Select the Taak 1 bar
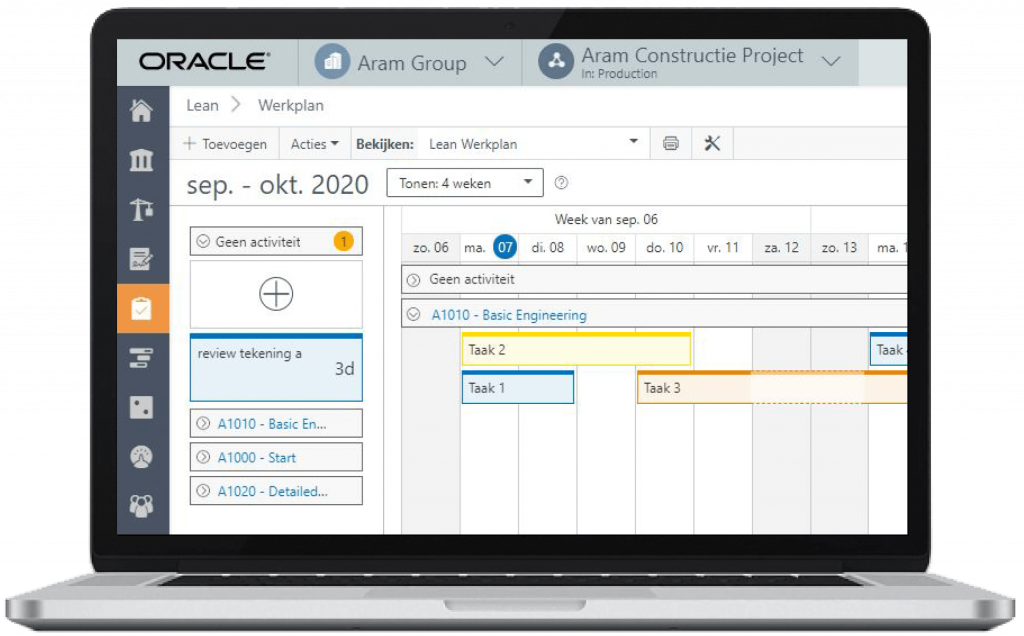The height and width of the screenshot is (636, 1024). tap(518, 387)
